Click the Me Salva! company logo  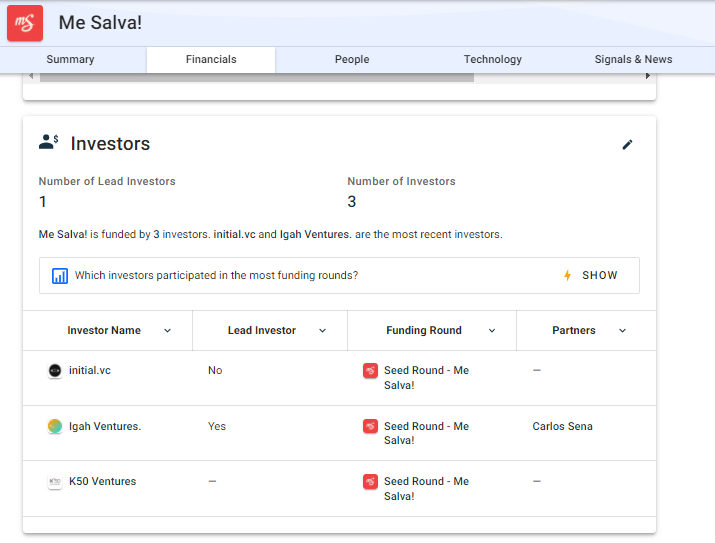[x=25, y=23]
